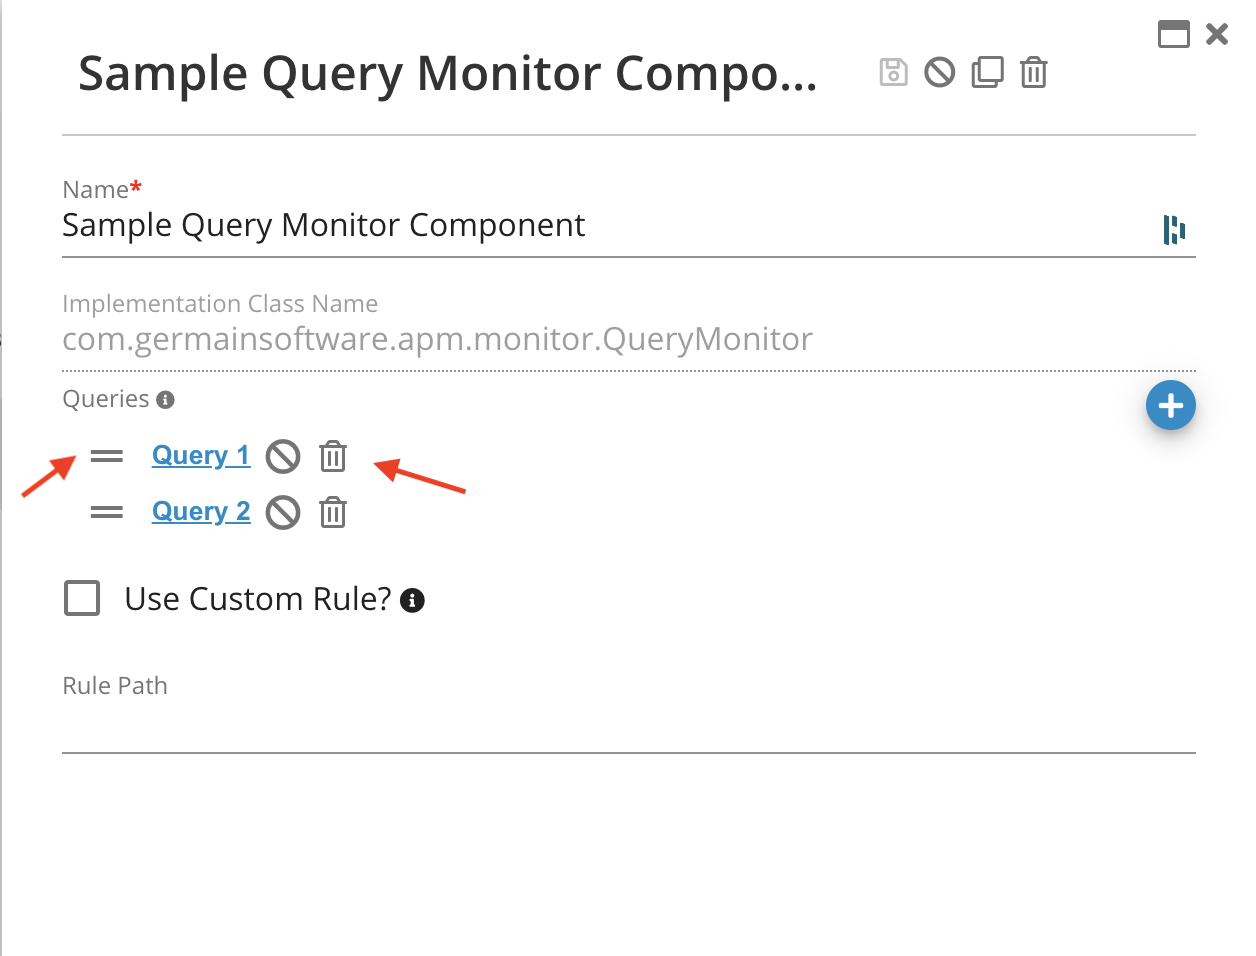This screenshot has width=1256, height=956.
Task: Click the blue add query button
Action: [x=1170, y=405]
